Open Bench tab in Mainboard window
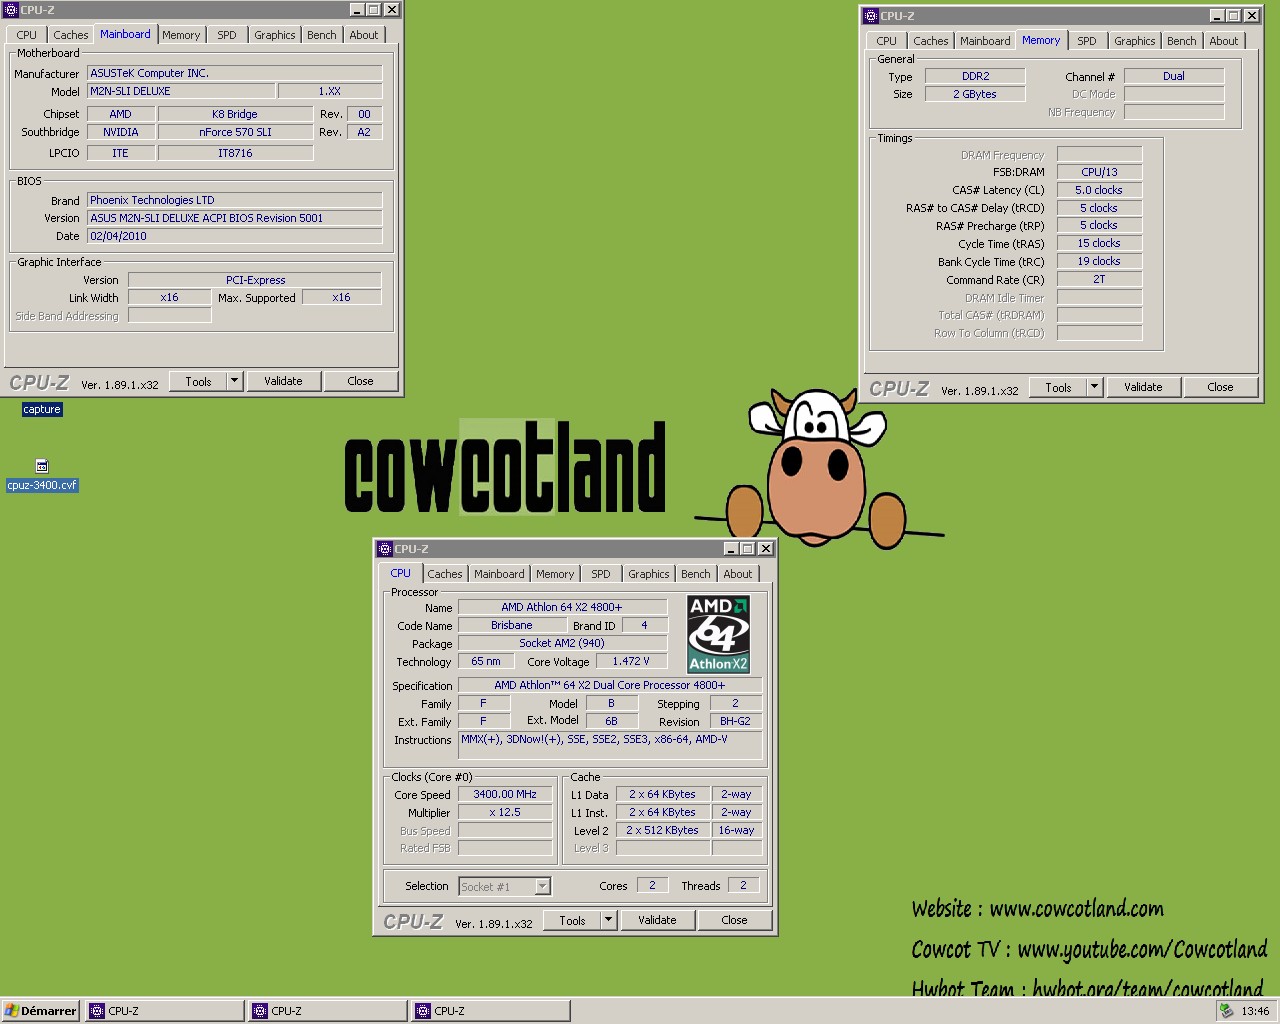Image resolution: width=1280 pixels, height=1024 pixels. click(322, 35)
